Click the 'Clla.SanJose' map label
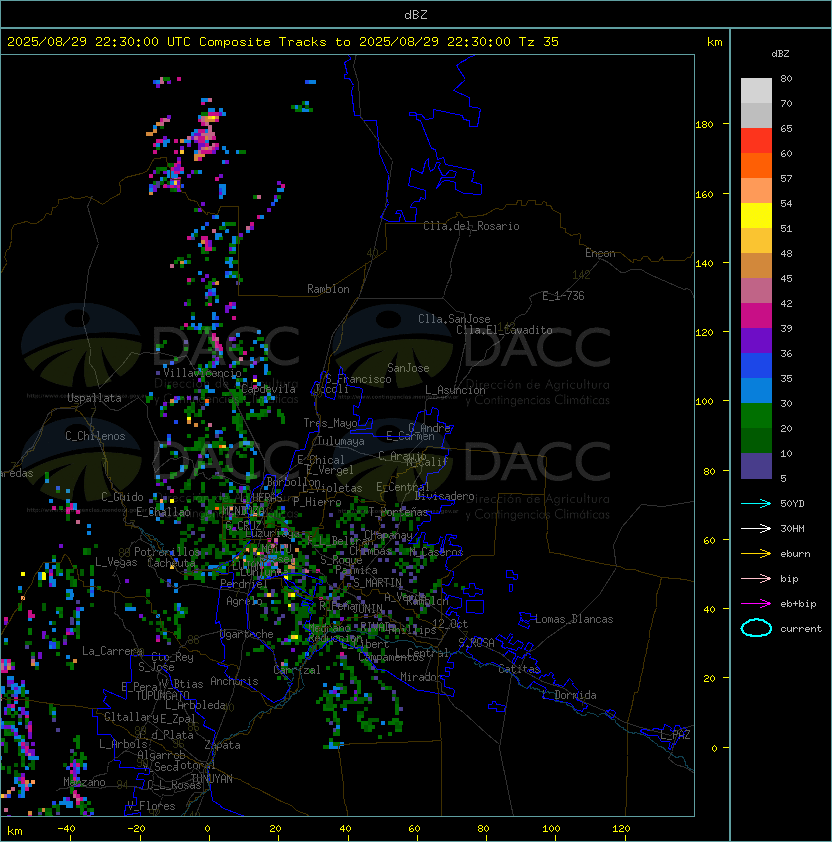832x842 pixels. pos(454,319)
